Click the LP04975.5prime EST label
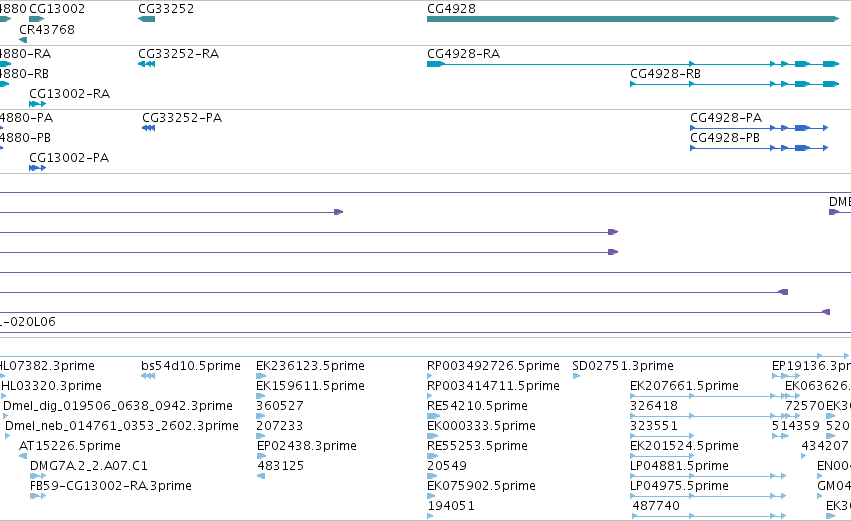Viewport: 851px width, 521px height. (x=679, y=486)
